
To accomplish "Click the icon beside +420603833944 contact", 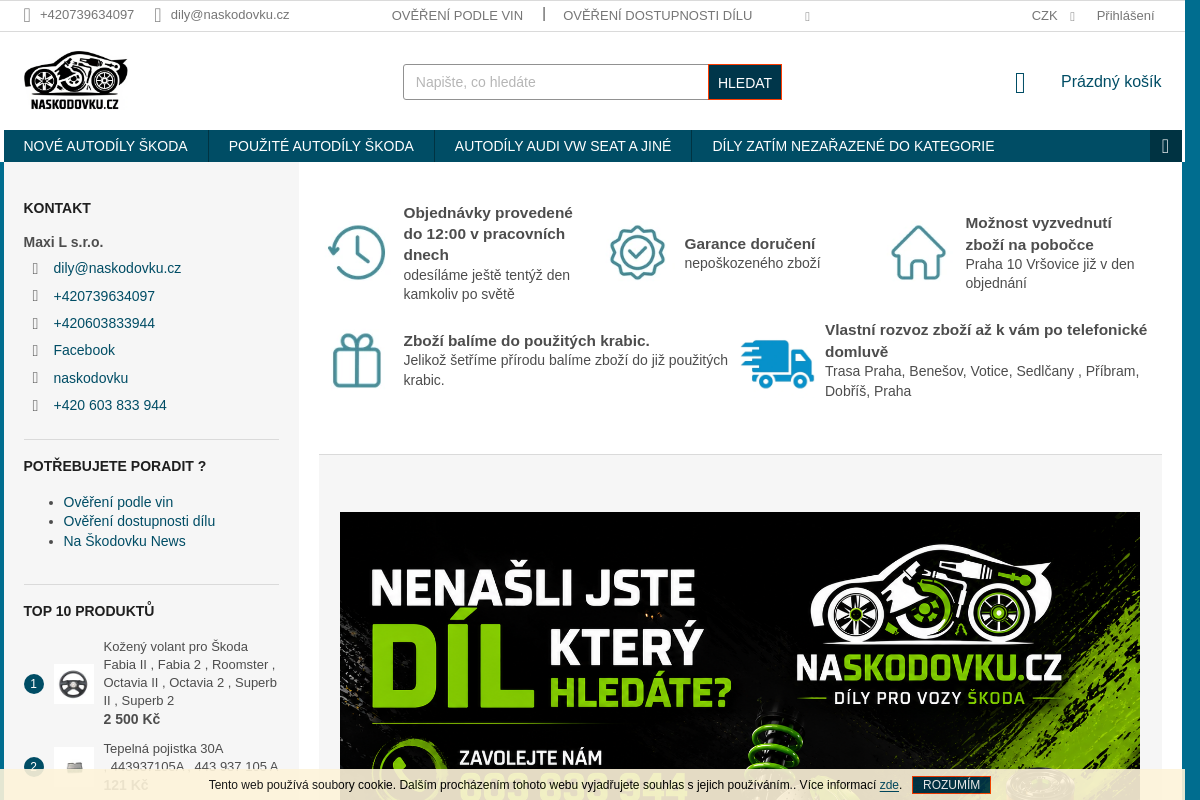I will click(36, 324).
